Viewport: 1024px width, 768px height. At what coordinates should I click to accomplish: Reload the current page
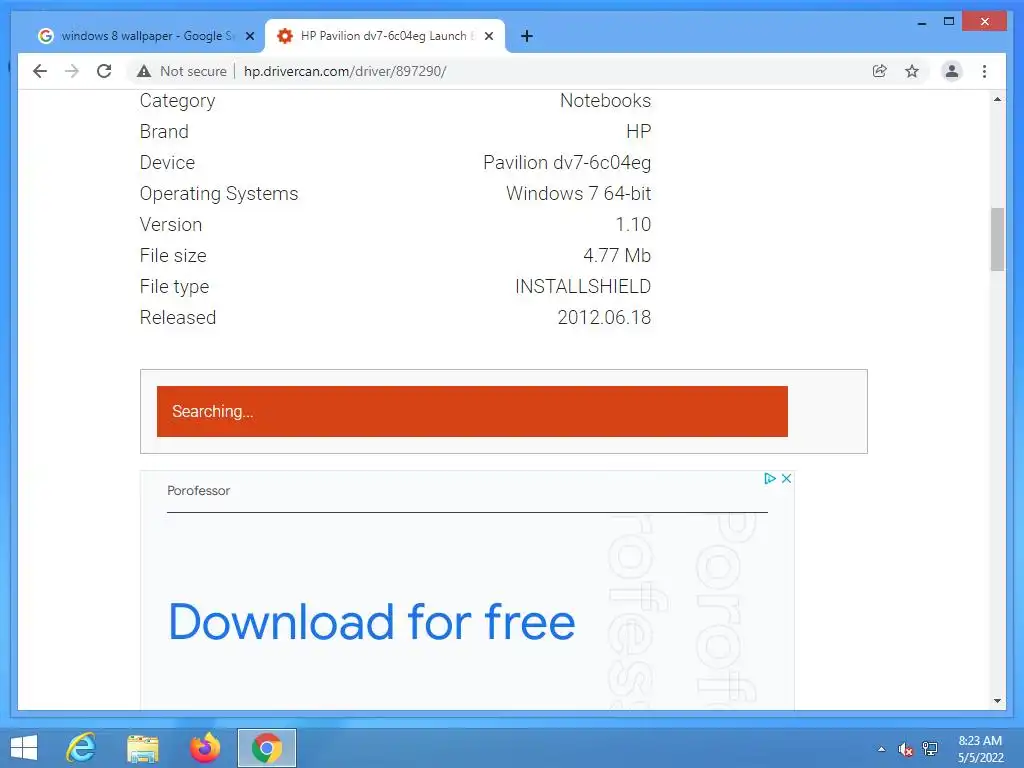pyautogui.click(x=104, y=71)
